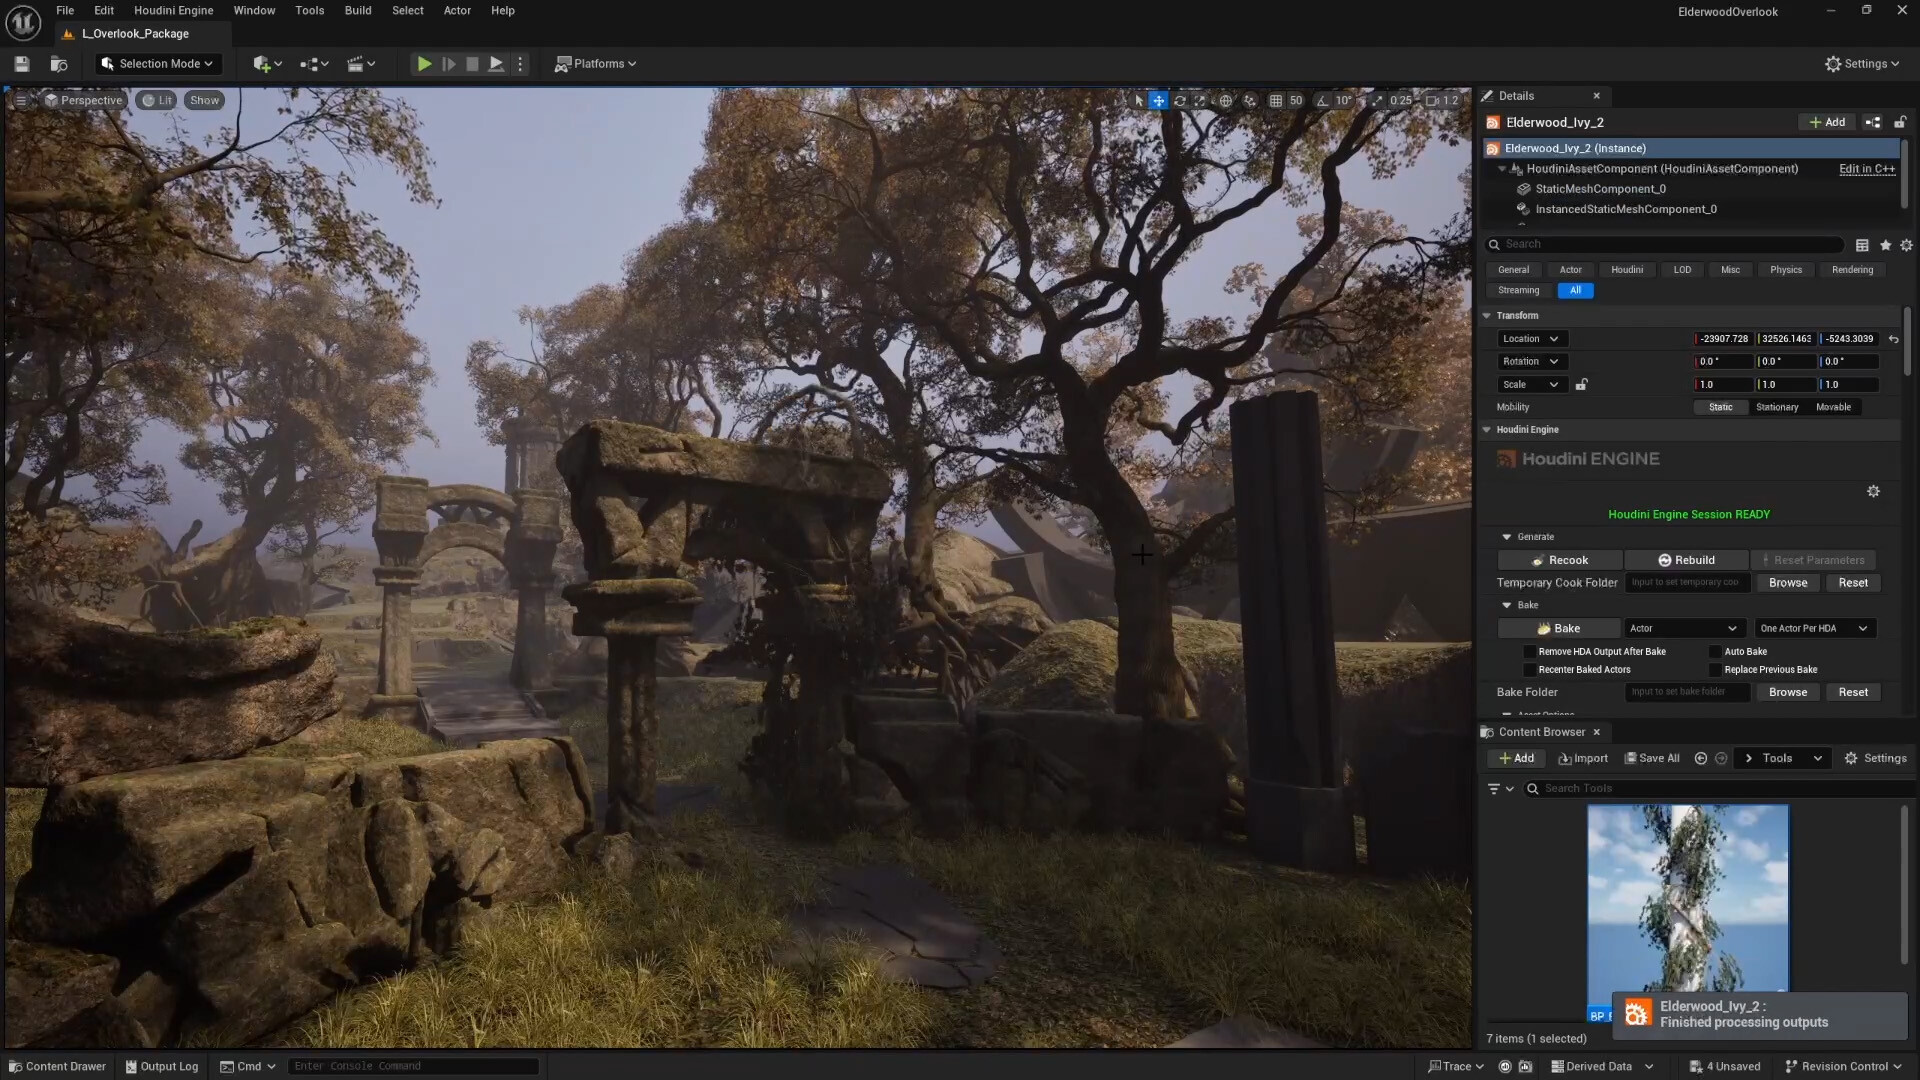Click the snap-to-grid icon in the viewport
The height and width of the screenshot is (1080, 1920).
point(1276,100)
